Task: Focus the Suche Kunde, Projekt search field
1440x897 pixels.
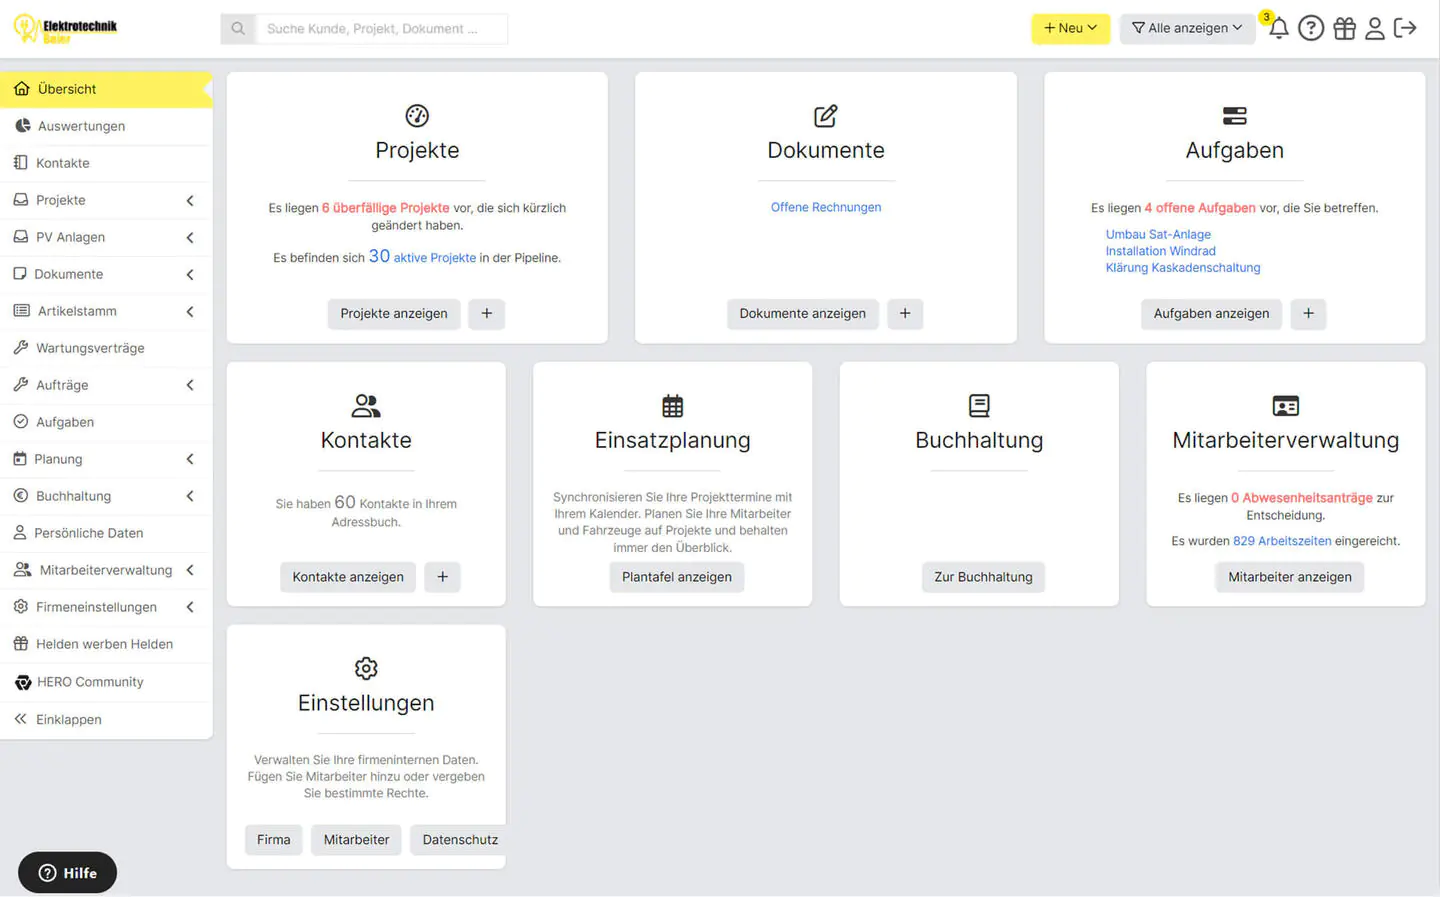Action: click(x=381, y=29)
